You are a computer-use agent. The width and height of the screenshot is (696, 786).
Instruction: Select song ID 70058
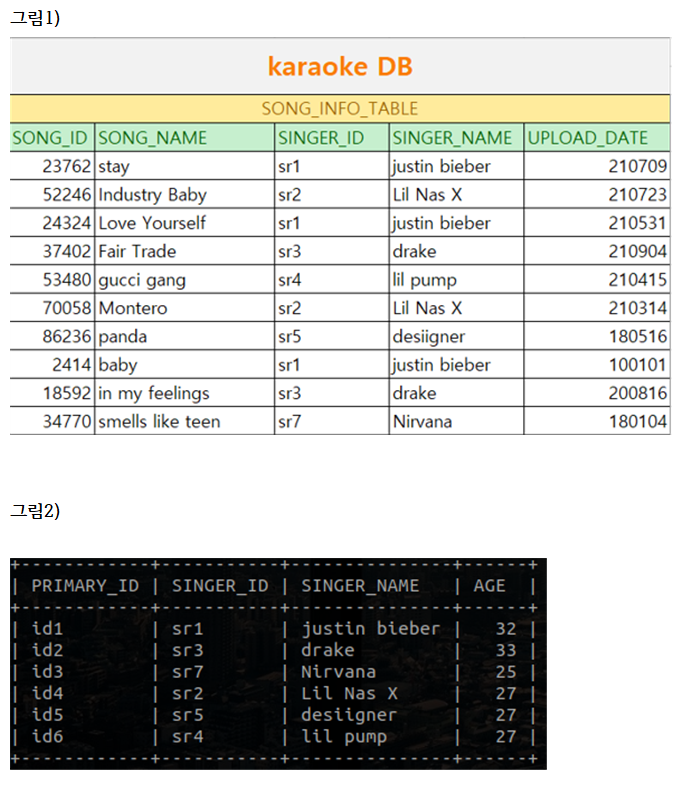click(x=52, y=308)
